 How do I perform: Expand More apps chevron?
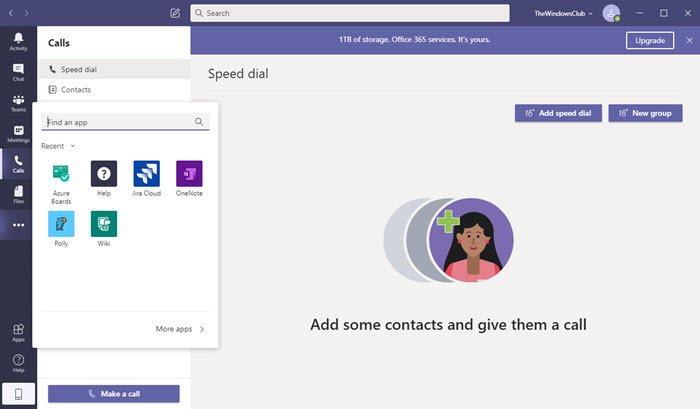180,329
